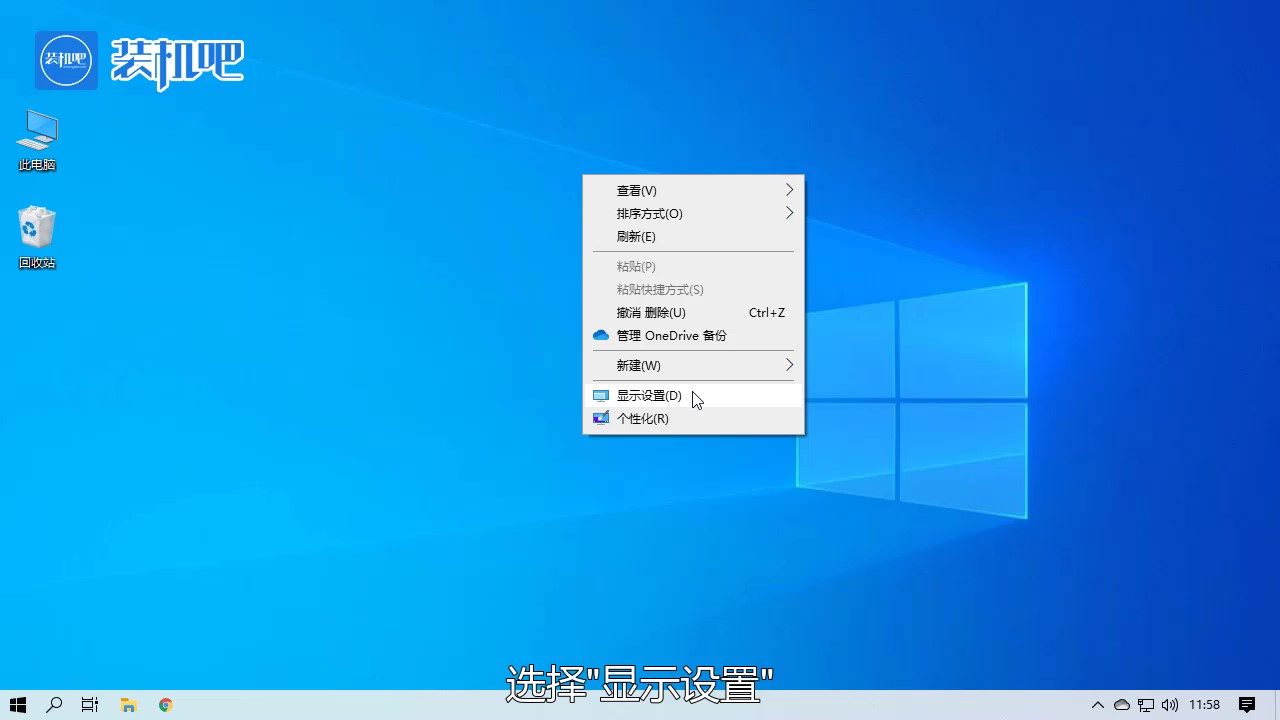
Task: Click the 装机吧 logo in top-left corner
Action: click(66, 60)
